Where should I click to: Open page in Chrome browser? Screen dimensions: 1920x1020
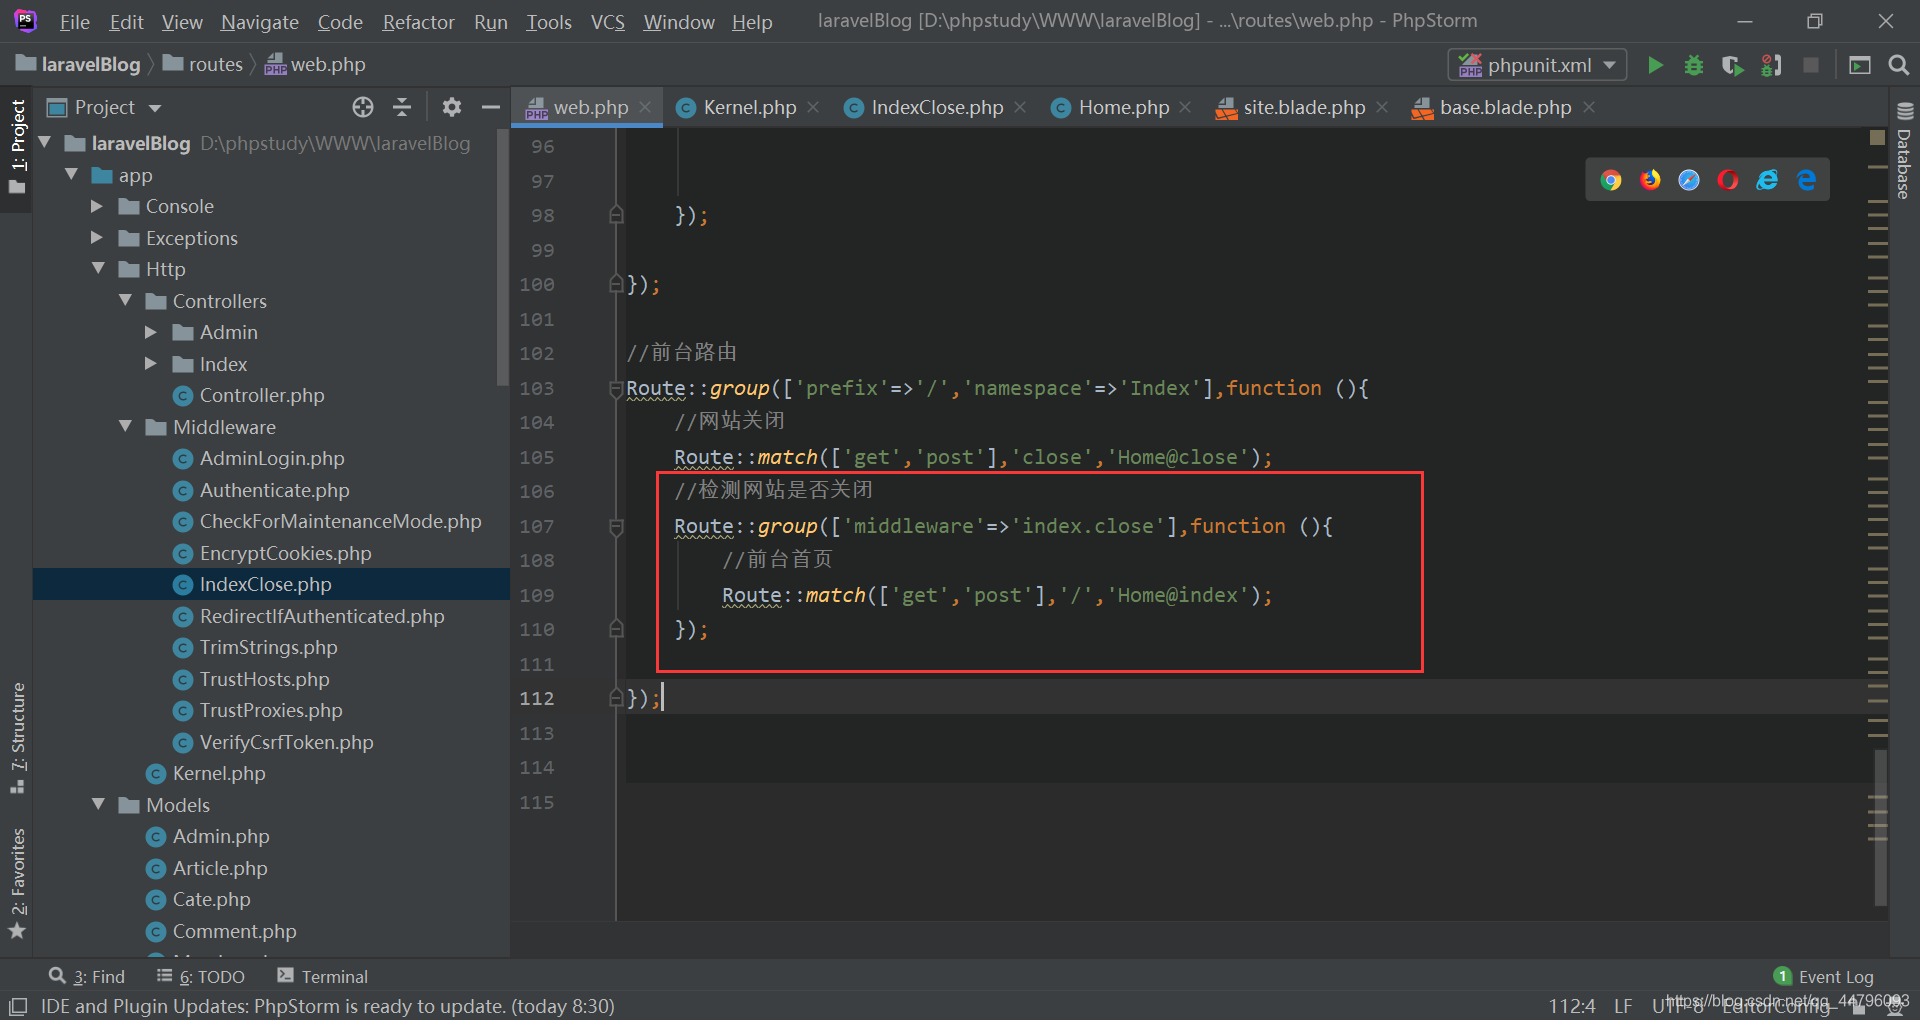coord(1611,180)
